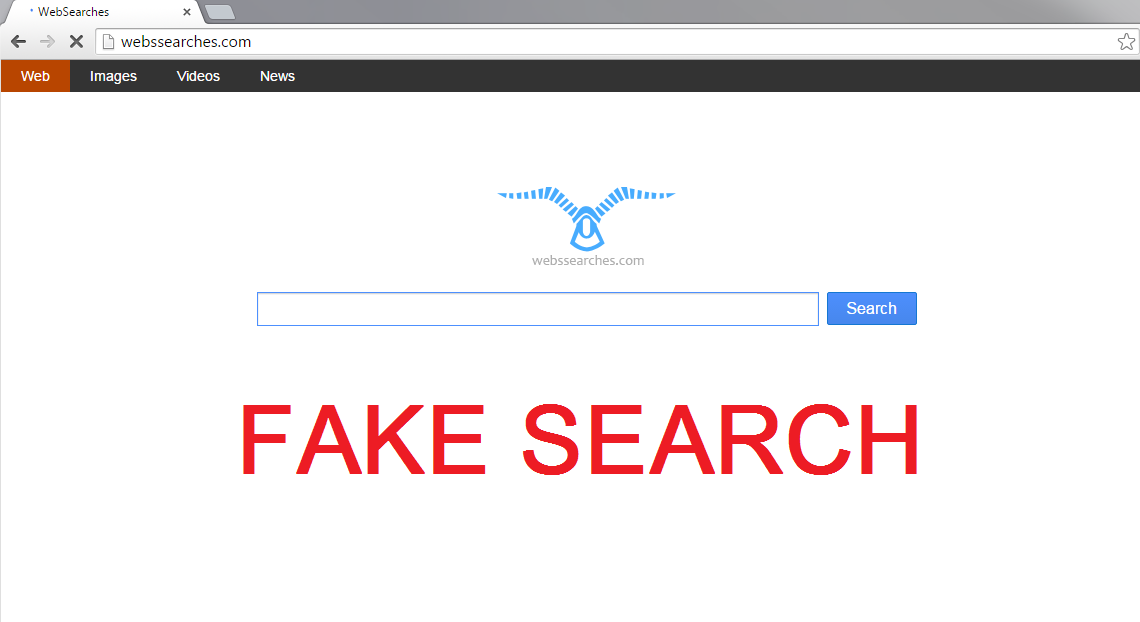
Task: Open the Videos search category
Action: pyautogui.click(x=198, y=76)
